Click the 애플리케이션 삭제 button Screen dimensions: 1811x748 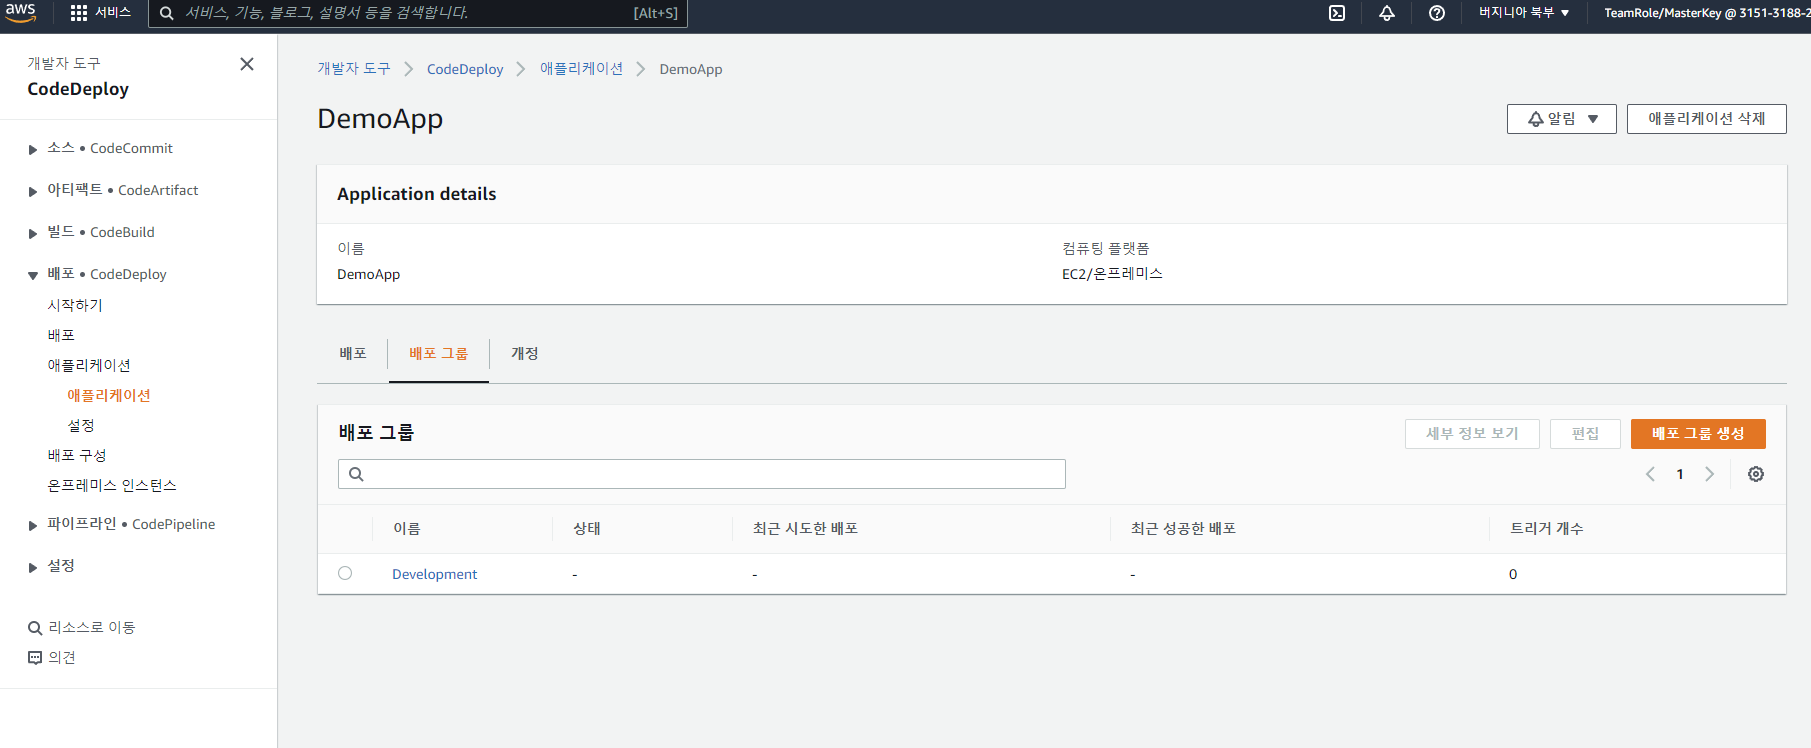tap(1706, 119)
